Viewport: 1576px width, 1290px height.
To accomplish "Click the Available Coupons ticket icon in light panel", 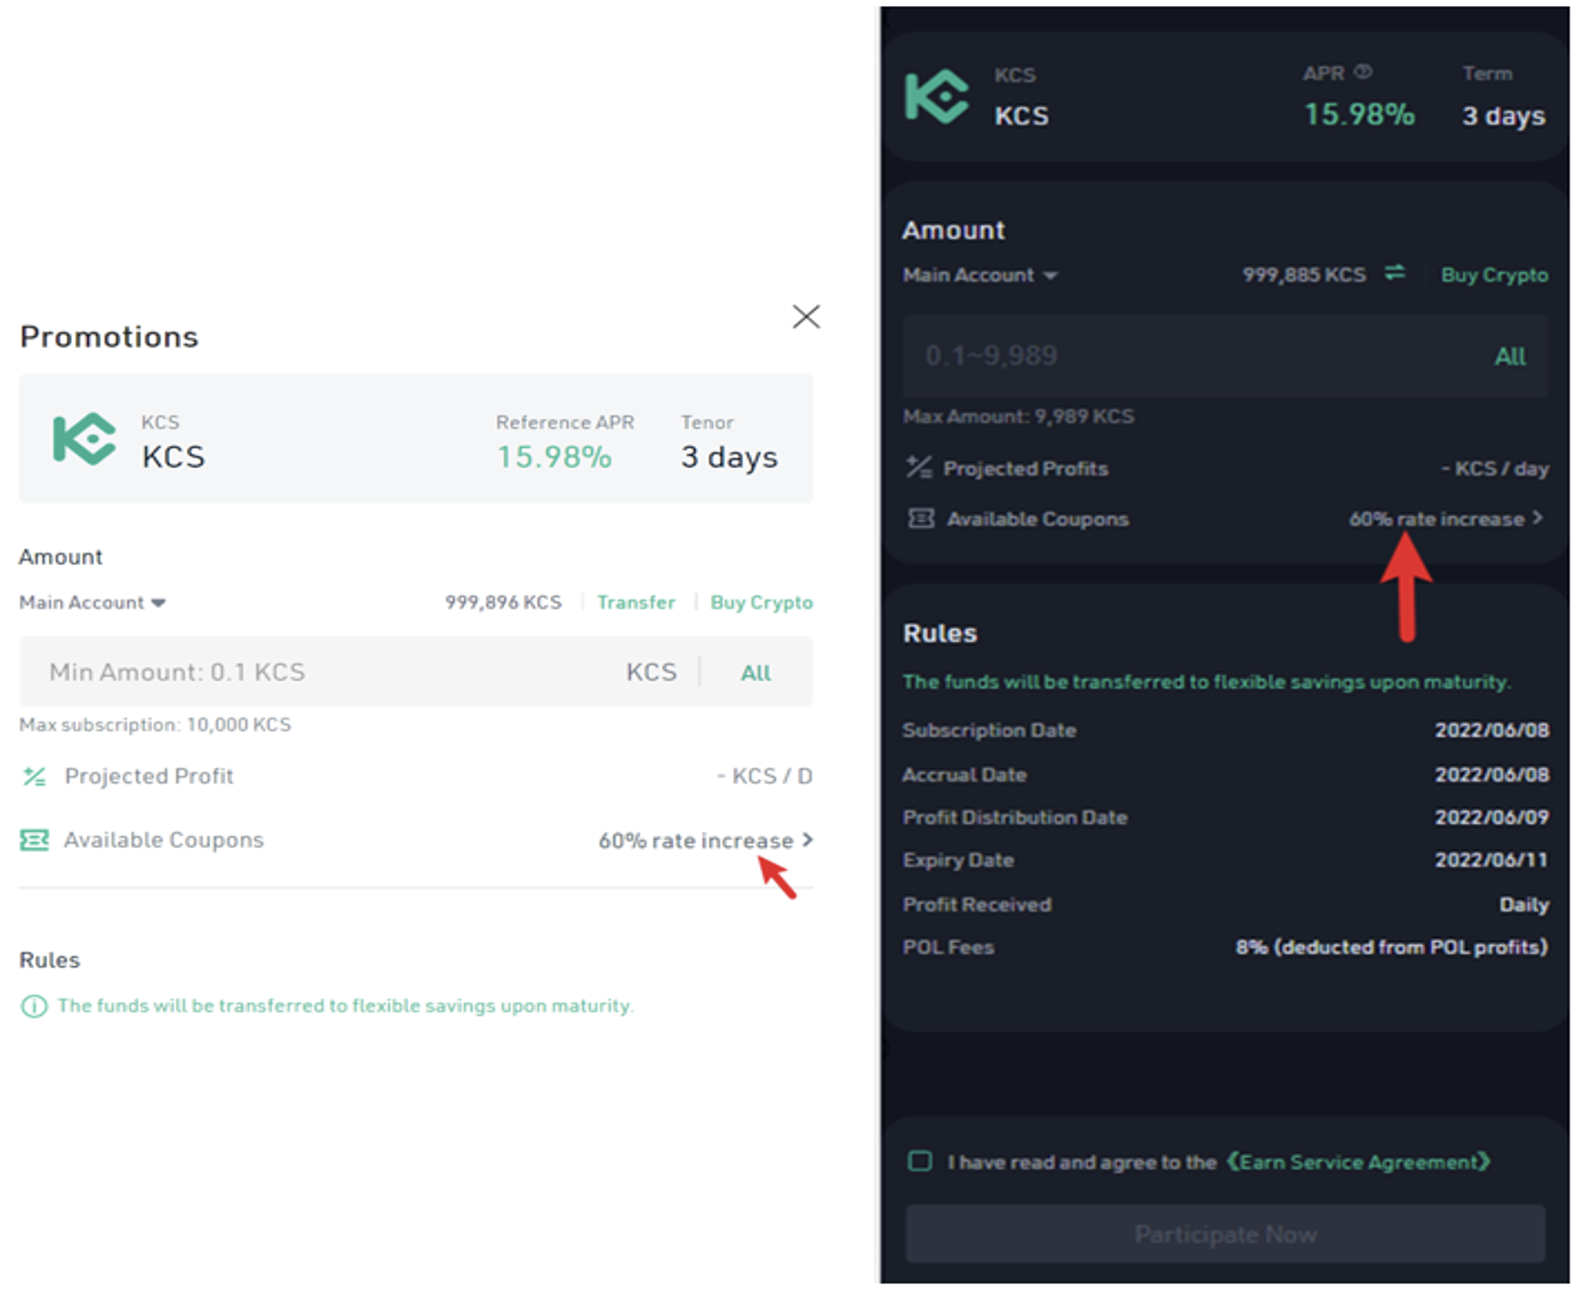I will coord(34,840).
